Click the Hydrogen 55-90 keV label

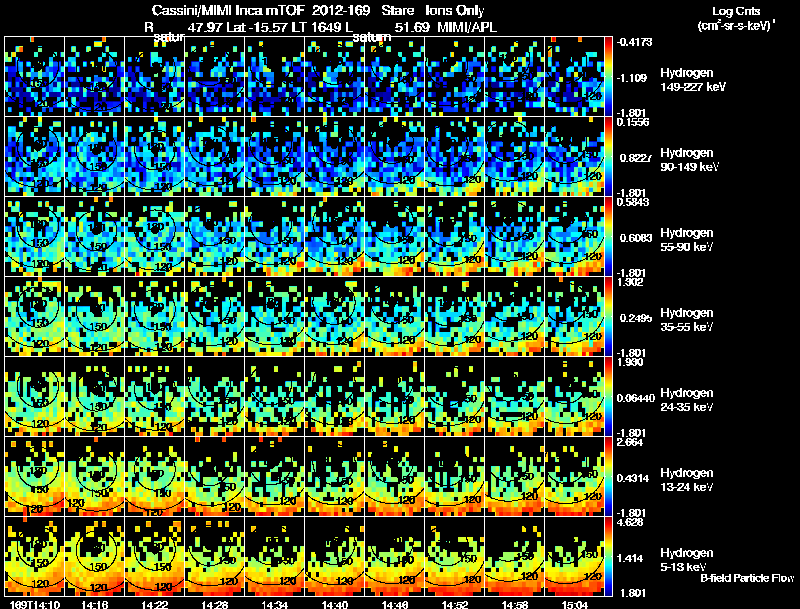pos(687,240)
